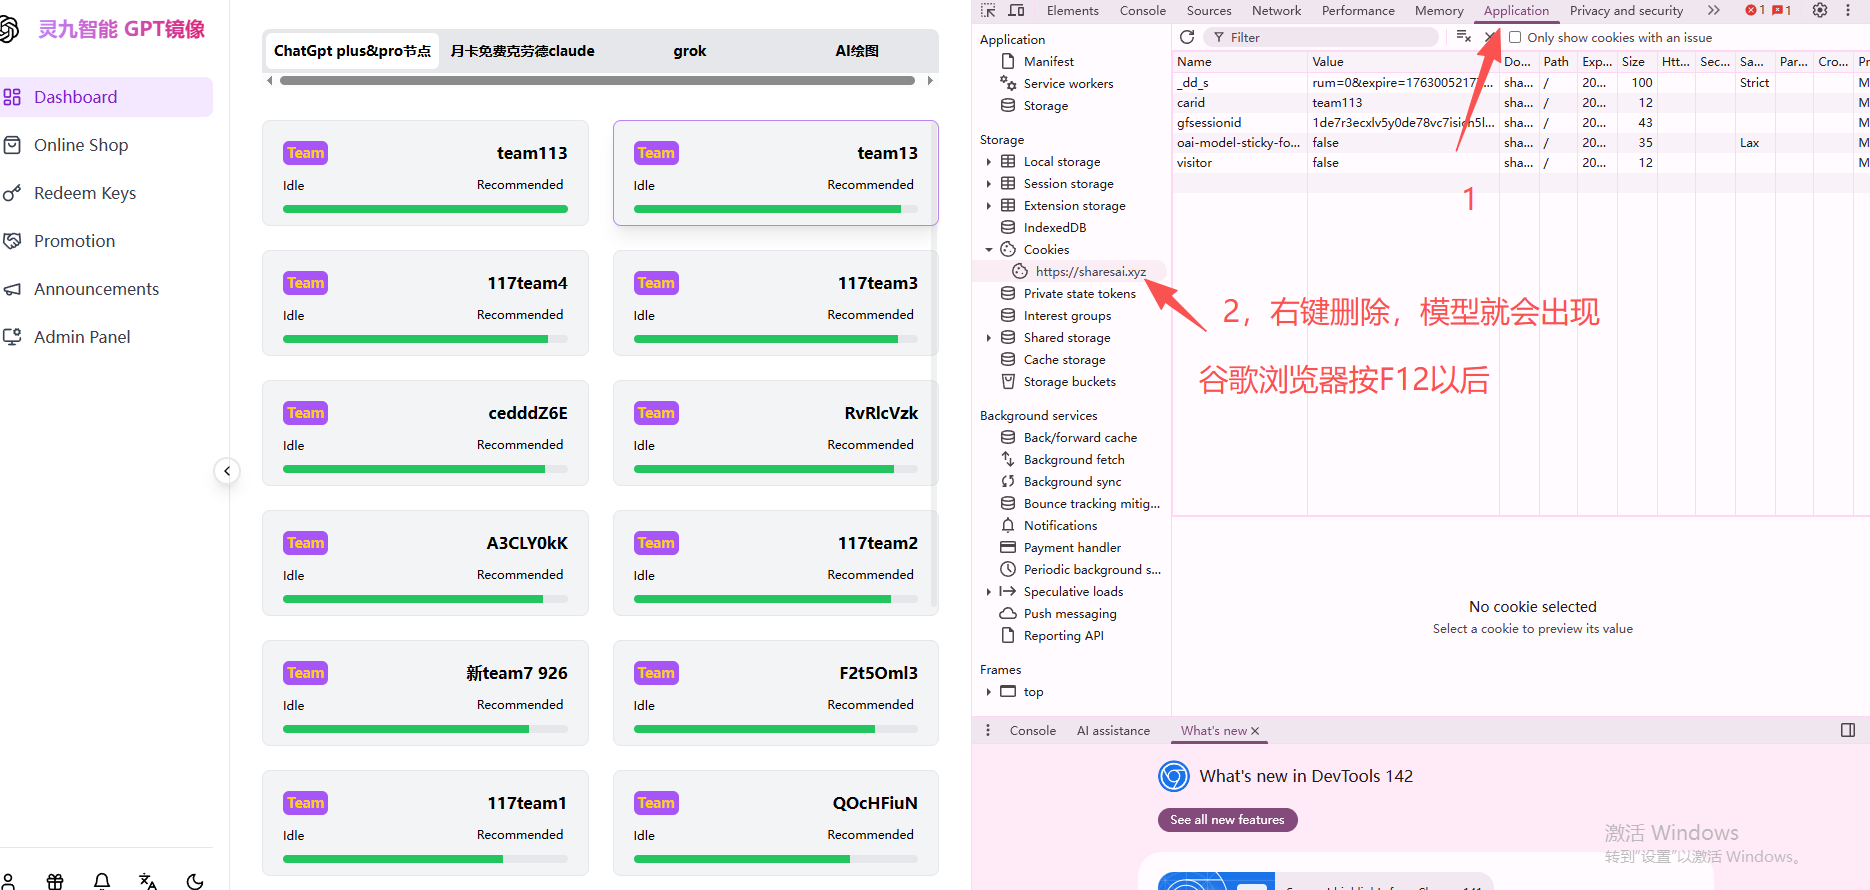The image size is (1870, 890).
Task: Click the progress bar of 117team2 card
Action: click(776, 599)
